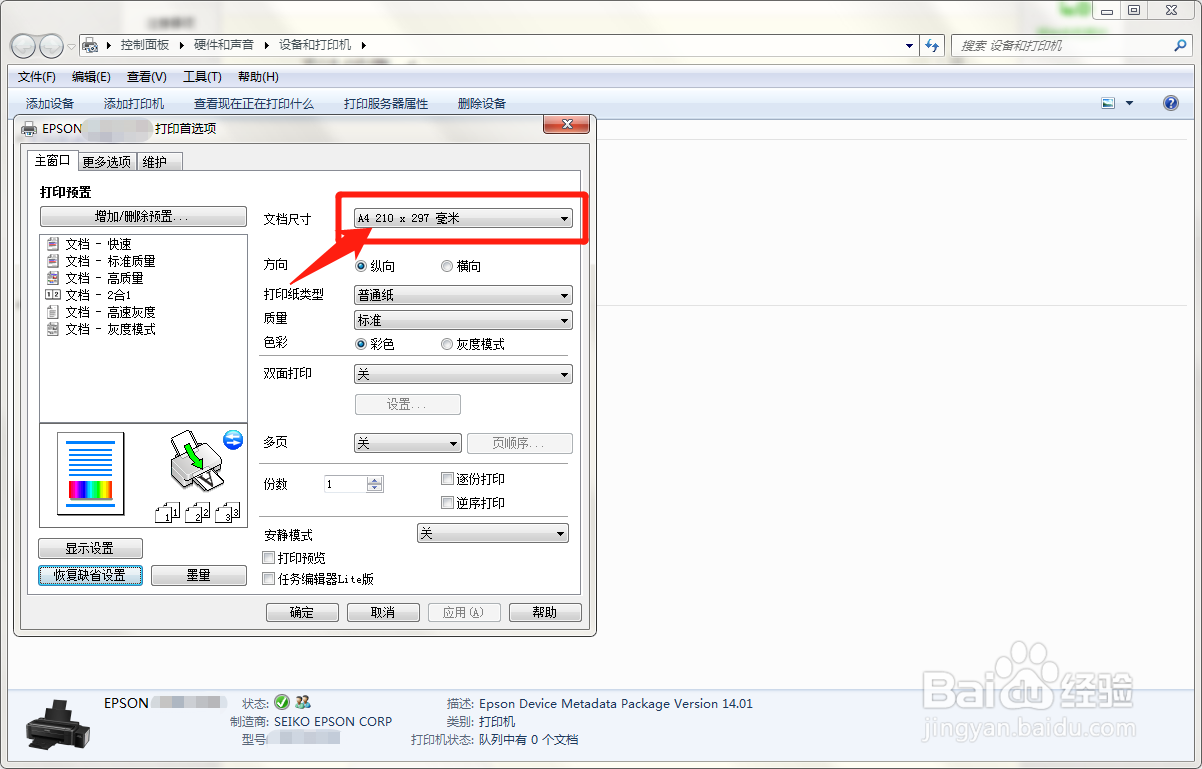Click the 显示设置 button
The height and width of the screenshot is (769, 1202).
[90, 548]
